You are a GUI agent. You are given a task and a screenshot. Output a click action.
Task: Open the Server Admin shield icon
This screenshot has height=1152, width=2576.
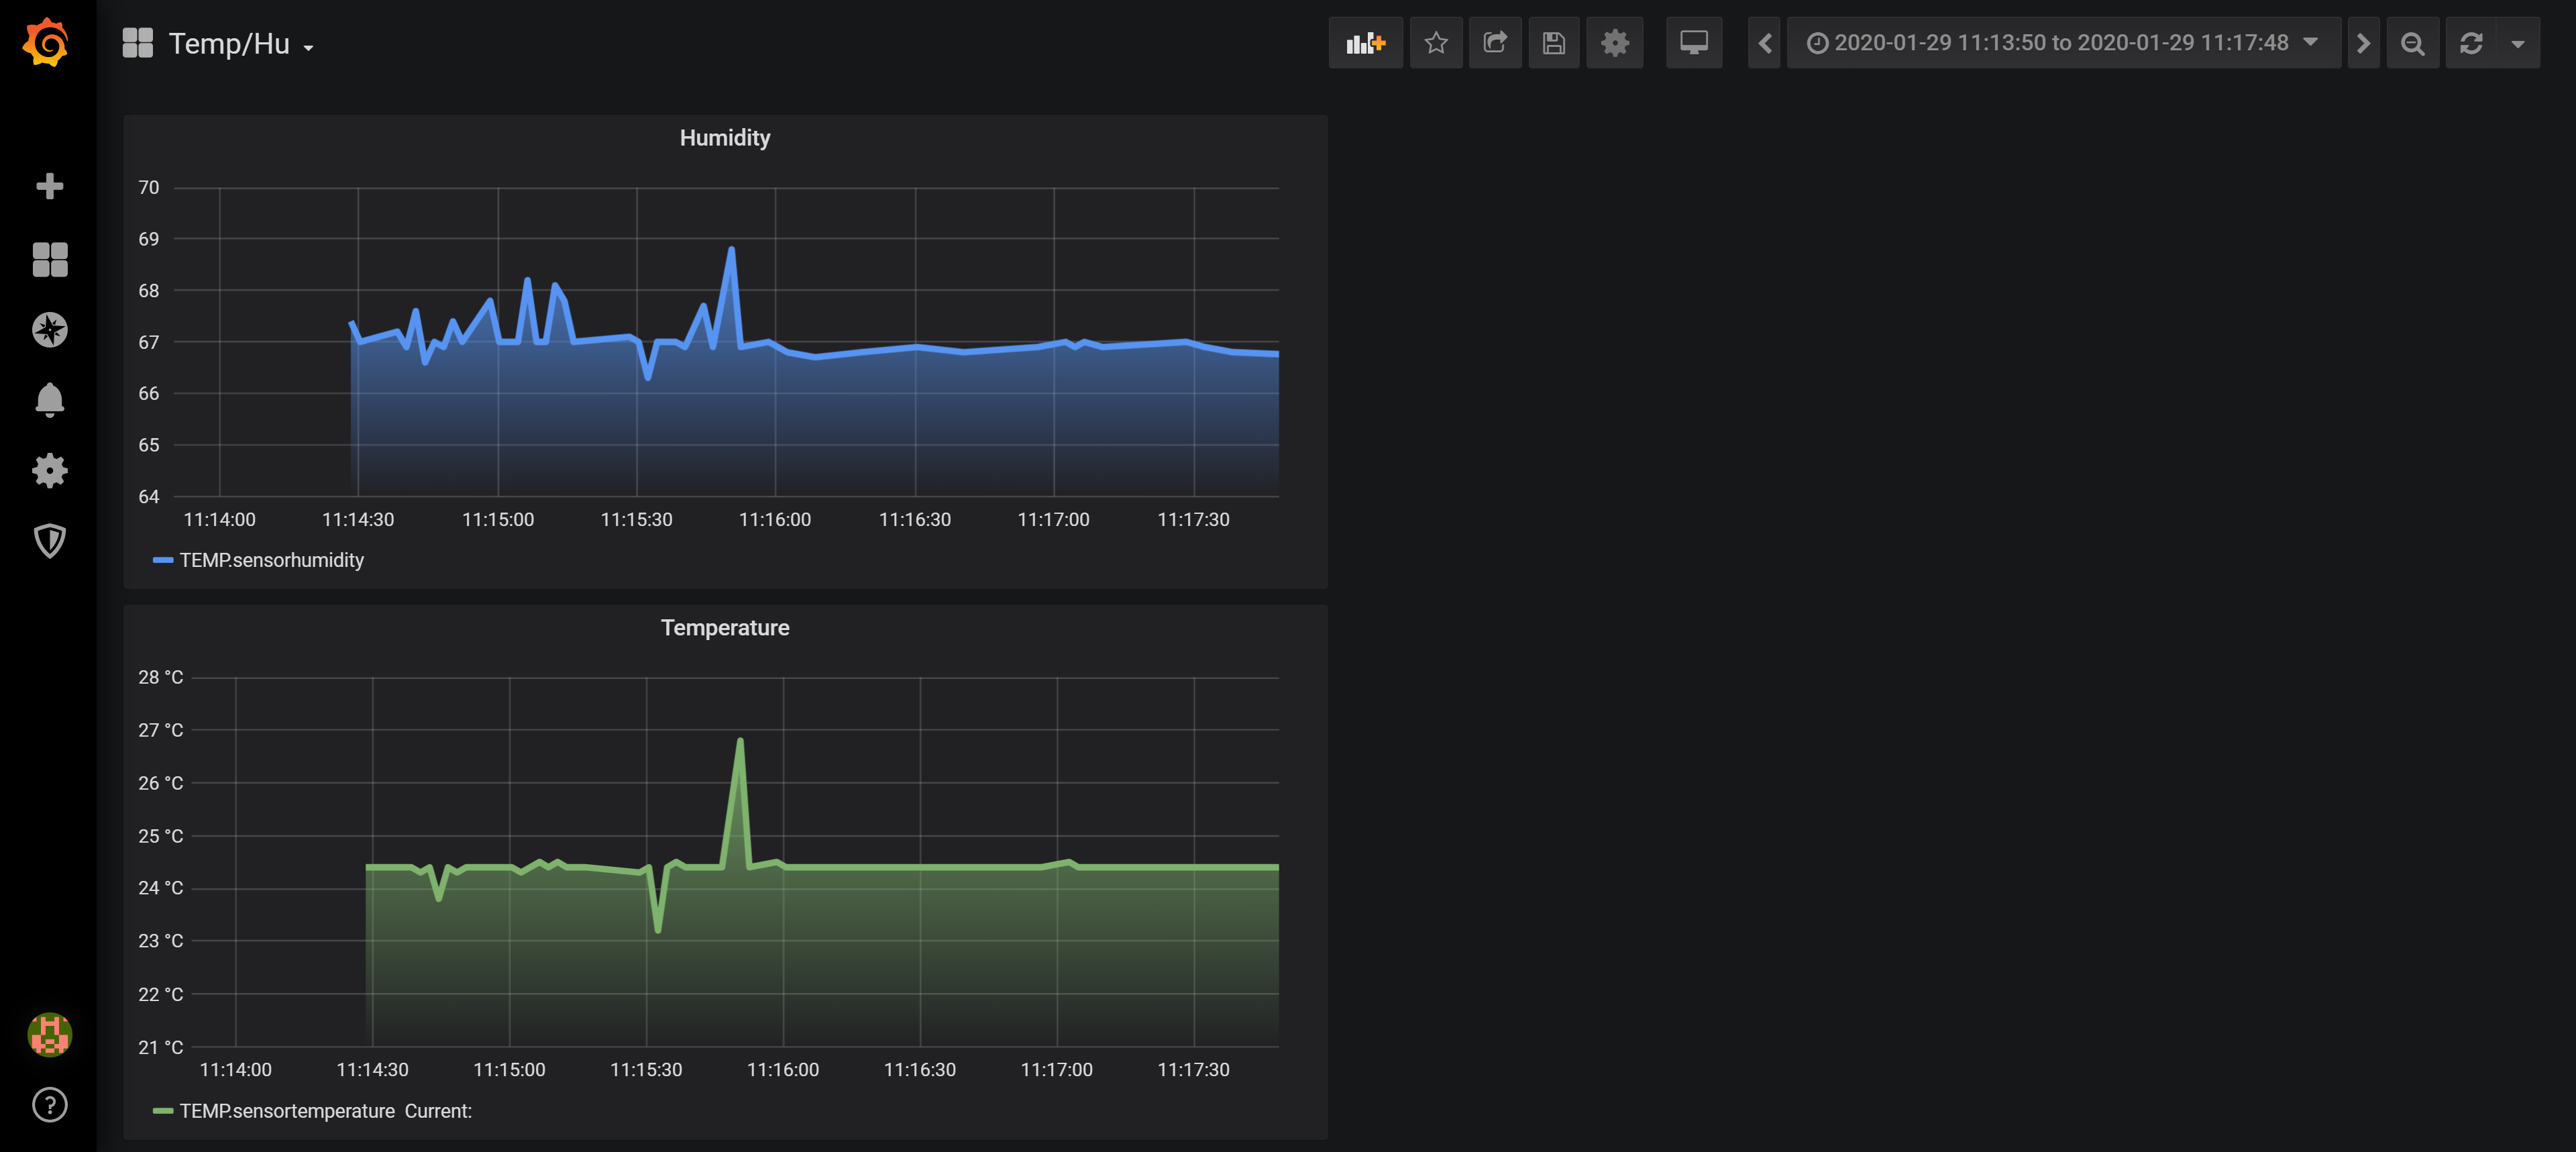(x=49, y=541)
